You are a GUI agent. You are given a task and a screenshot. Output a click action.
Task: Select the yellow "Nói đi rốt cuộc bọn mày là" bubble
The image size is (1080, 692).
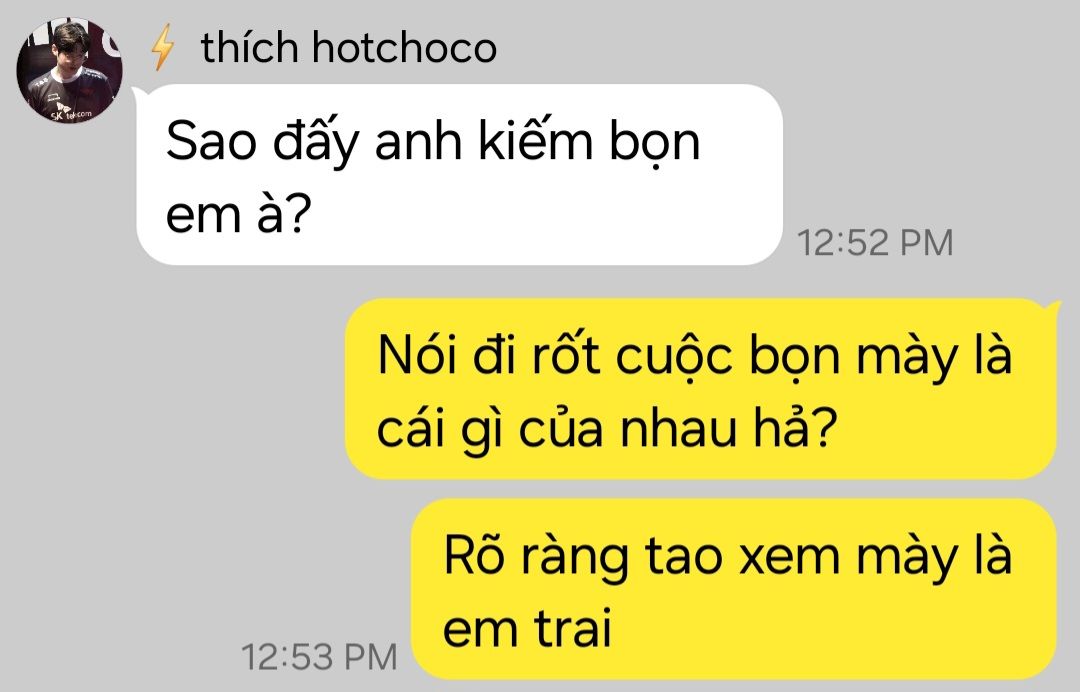point(700,388)
